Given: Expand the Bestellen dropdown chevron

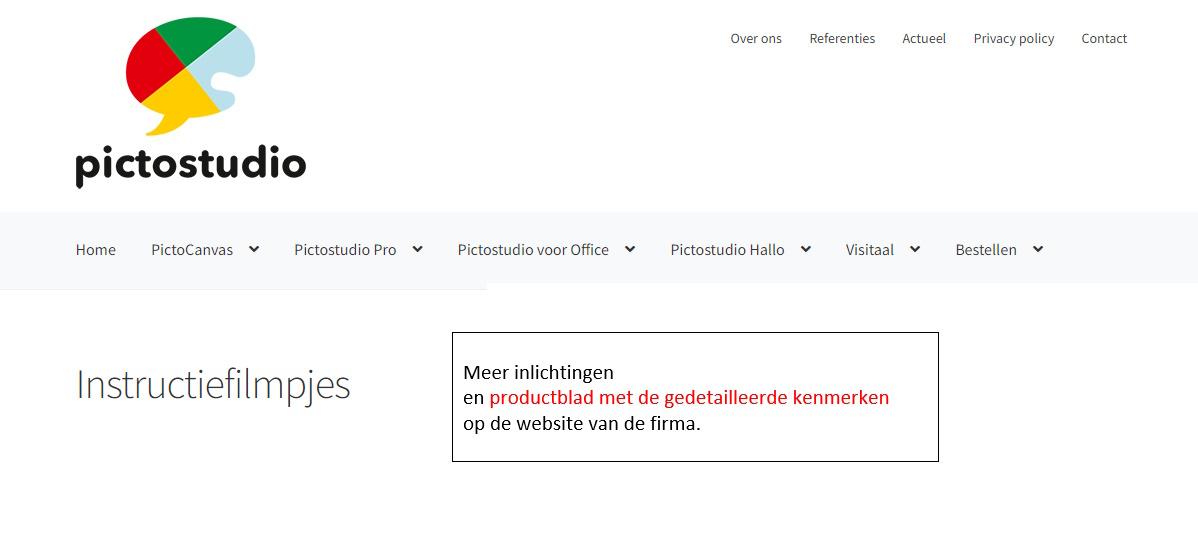Looking at the screenshot, I should [x=1038, y=249].
